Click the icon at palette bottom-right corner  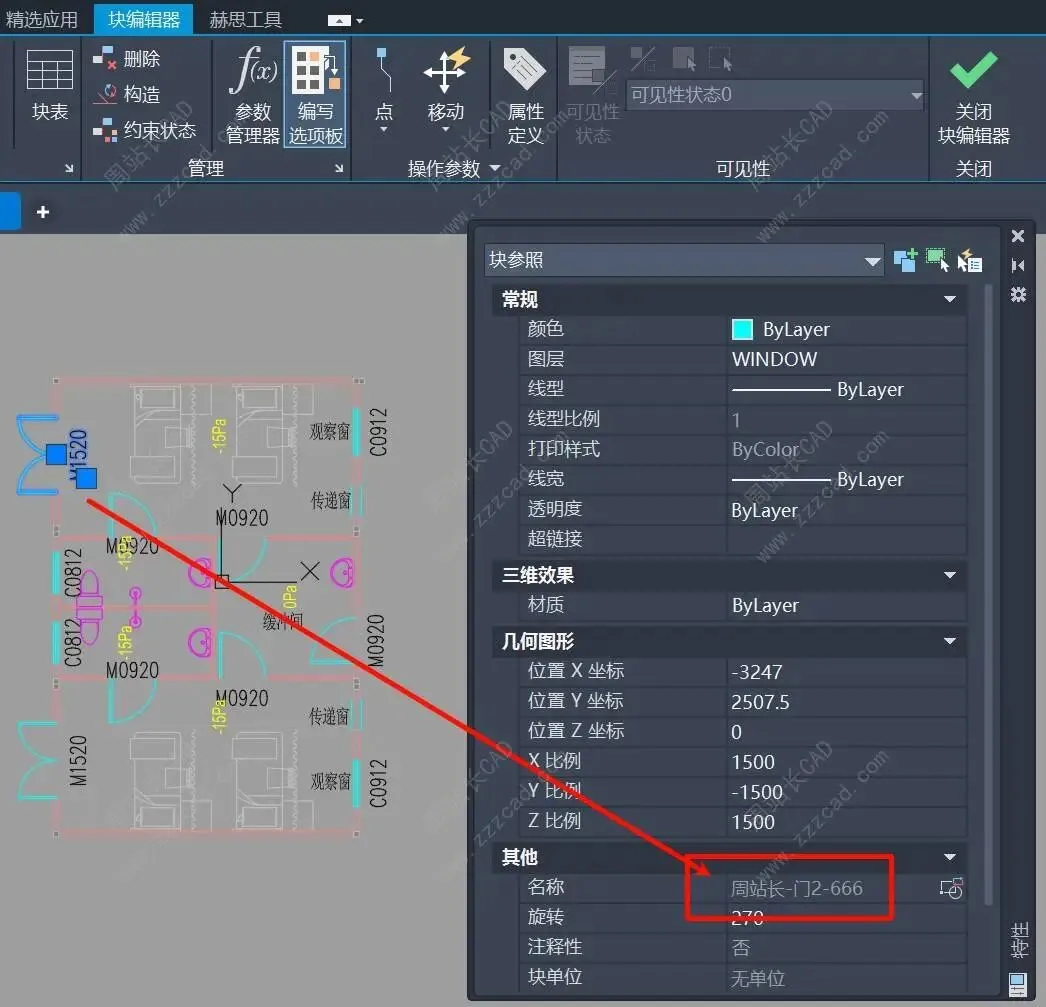coord(1018,983)
